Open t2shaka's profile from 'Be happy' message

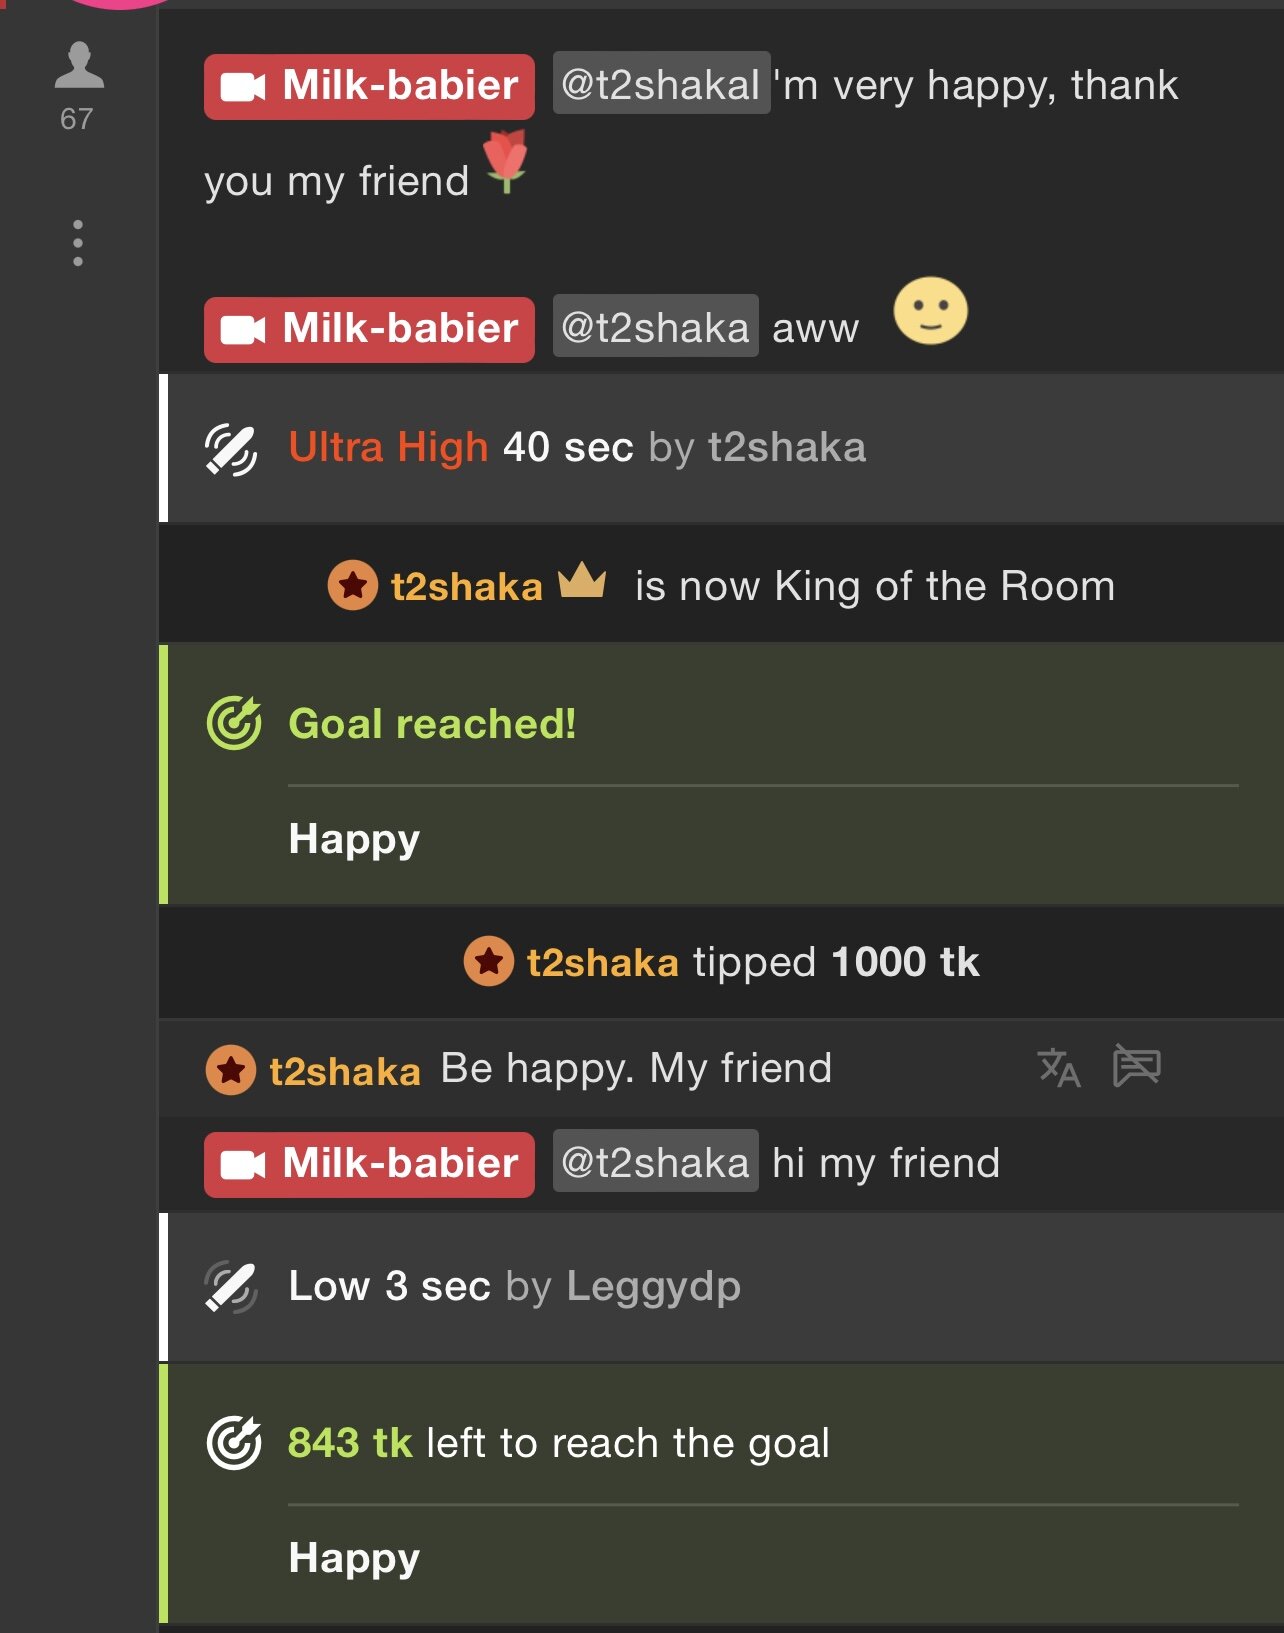click(344, 1071)
